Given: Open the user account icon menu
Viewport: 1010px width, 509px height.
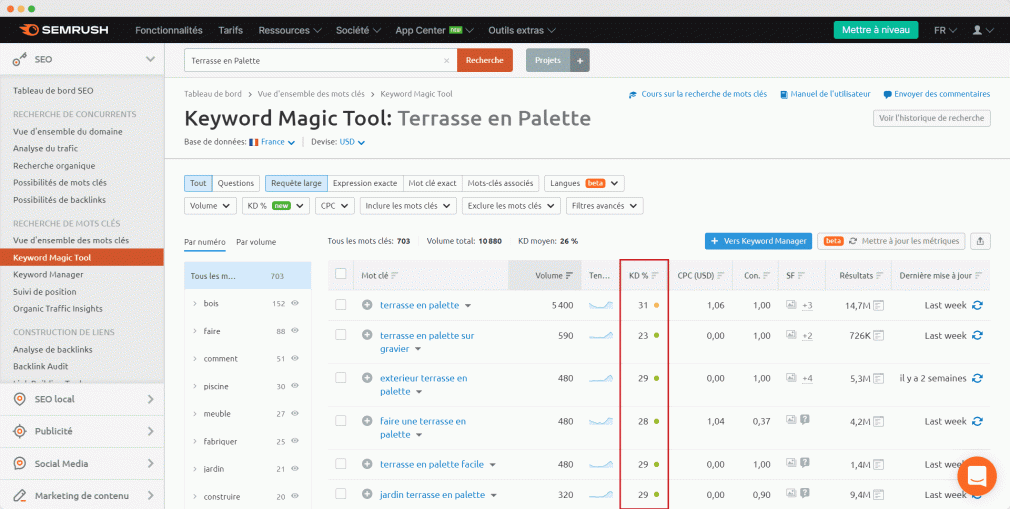Looking at the screenshot, I should coord(983,30).
